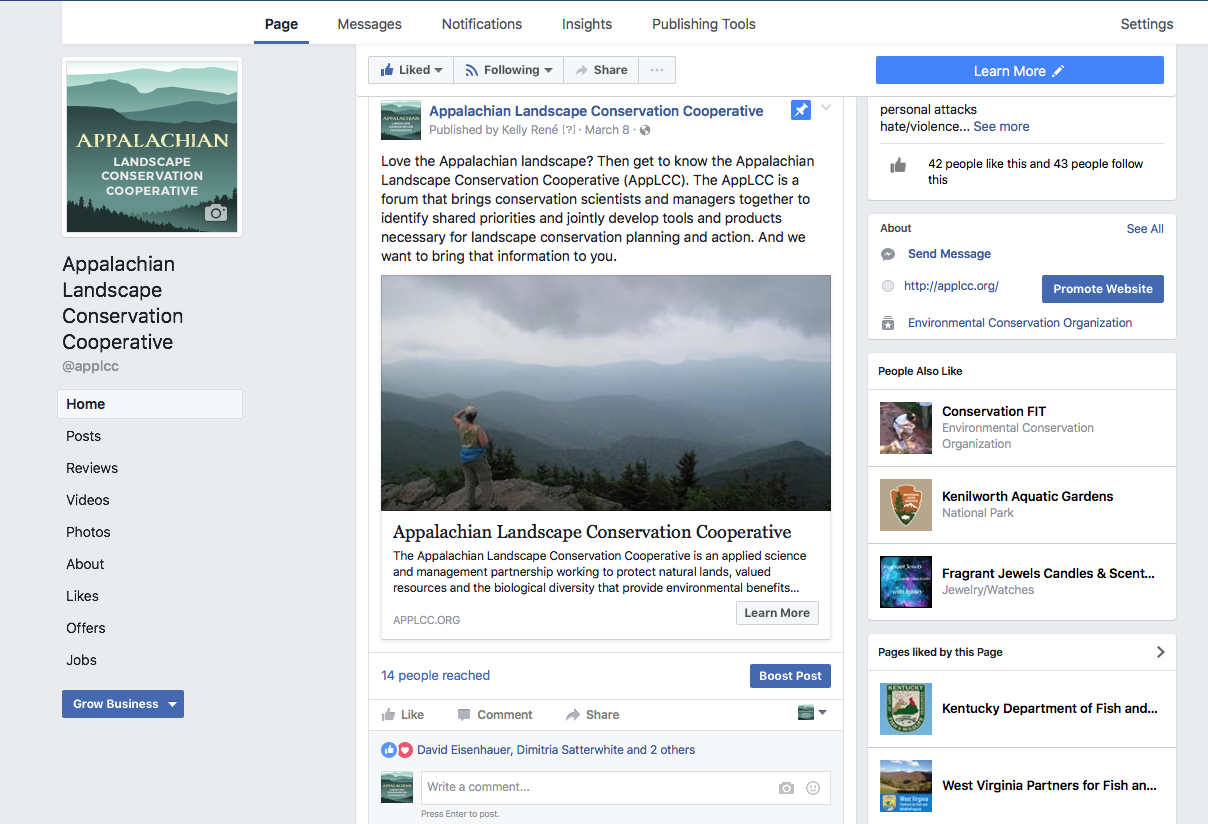Open the http://applcc.org/ link
Image resolution: width=1208 pixels, height=824 pixels.
click(951, 286)
